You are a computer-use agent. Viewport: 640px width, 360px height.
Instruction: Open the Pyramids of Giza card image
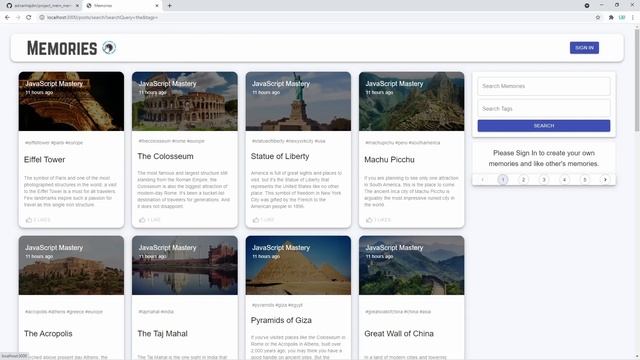[x=298, y=265]
